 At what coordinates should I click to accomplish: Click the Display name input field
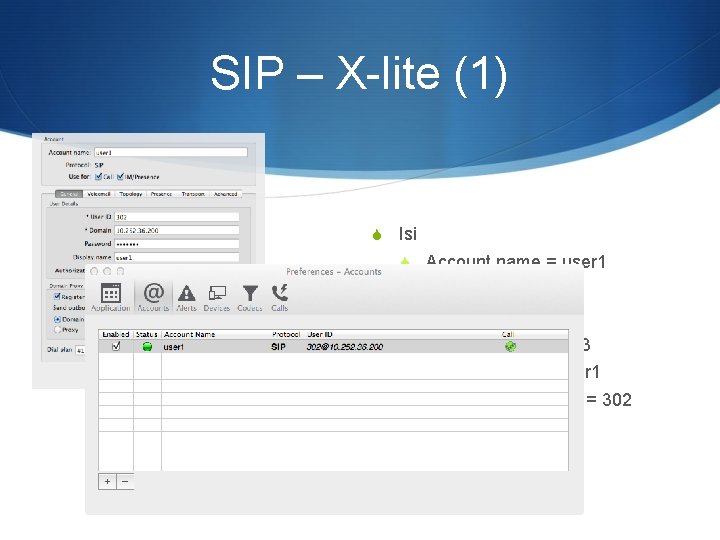177,257
